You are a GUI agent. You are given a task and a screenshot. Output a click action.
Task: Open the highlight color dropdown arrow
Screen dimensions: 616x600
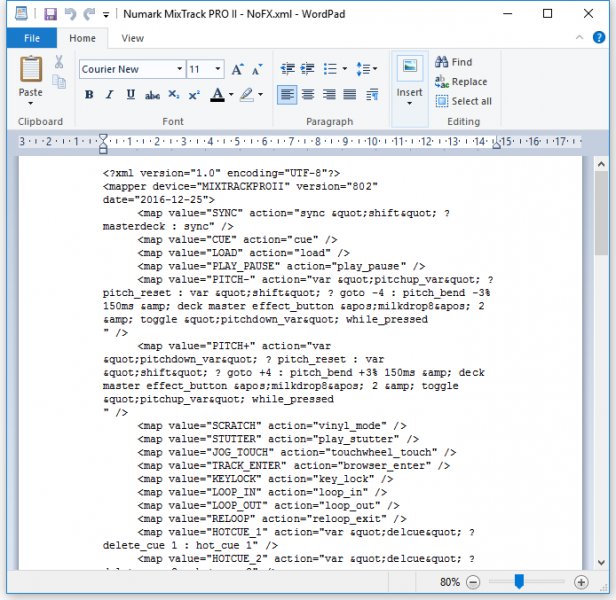click(260, 95)
